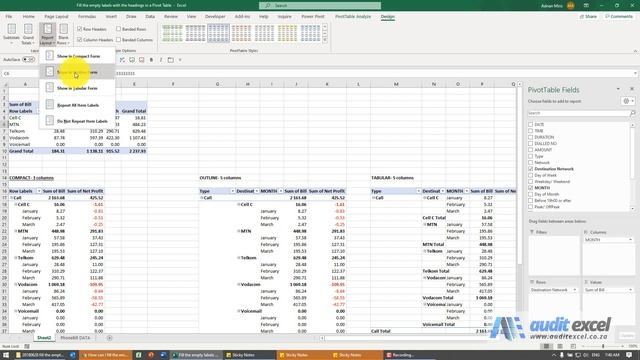The width and height of the screenshot is (640, 360).
Task: Open Sum of Bill dropdown in Values area
Action: coord(630,290)
